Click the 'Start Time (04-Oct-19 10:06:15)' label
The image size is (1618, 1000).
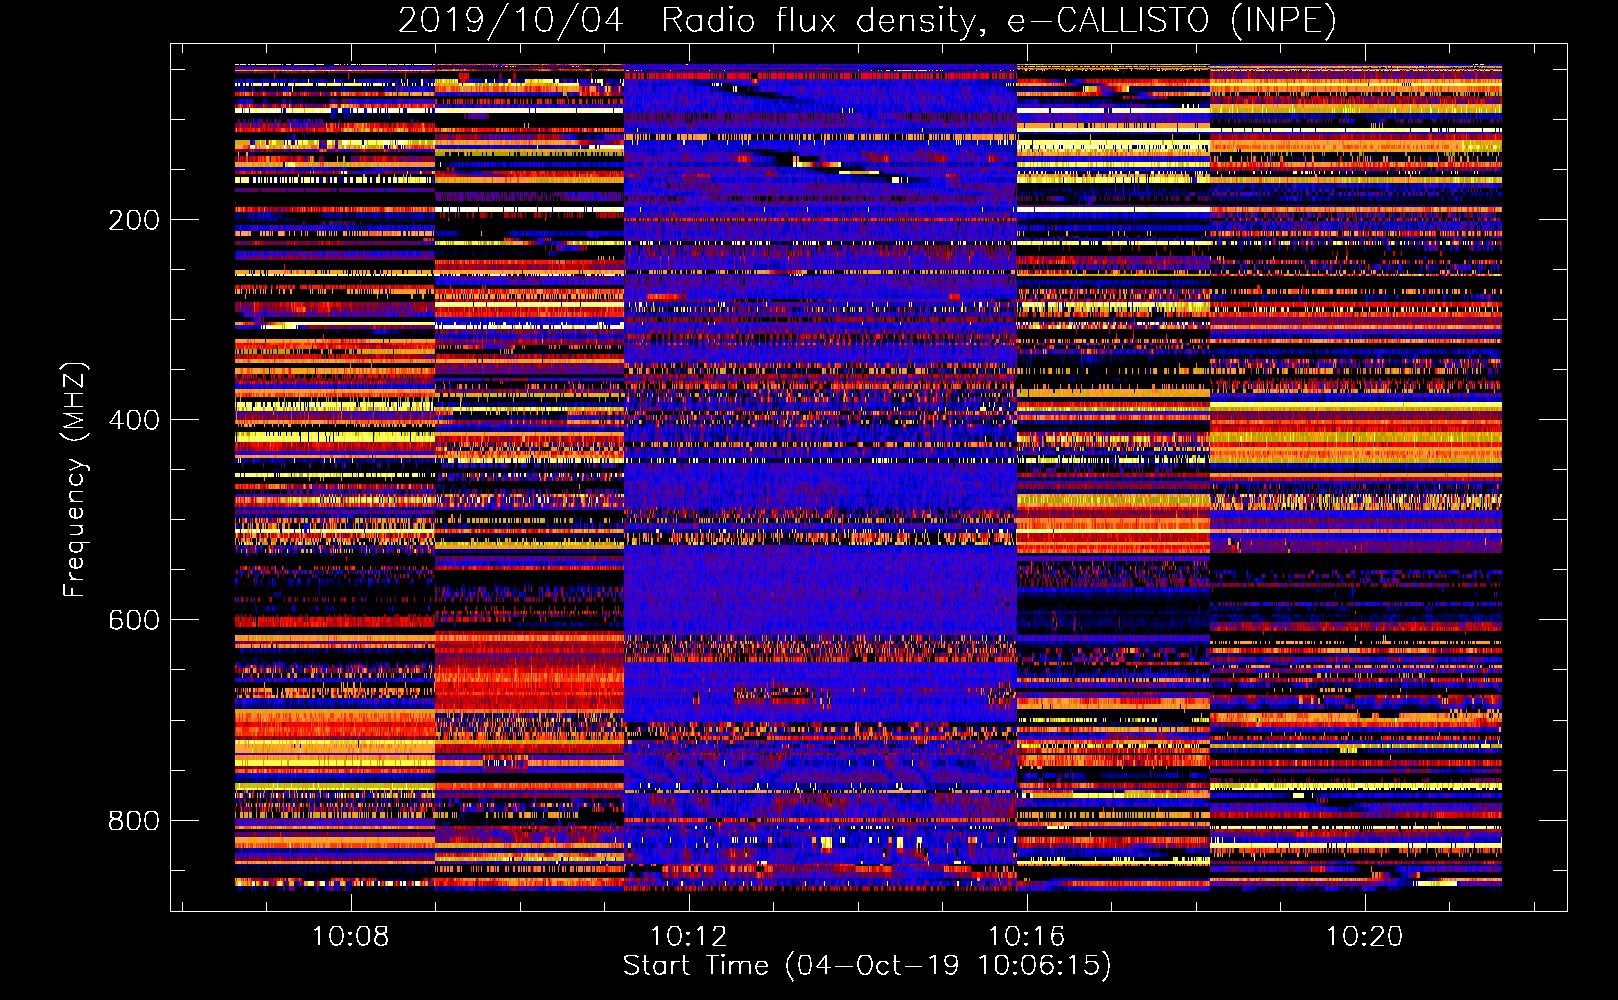tap(867, 966)
